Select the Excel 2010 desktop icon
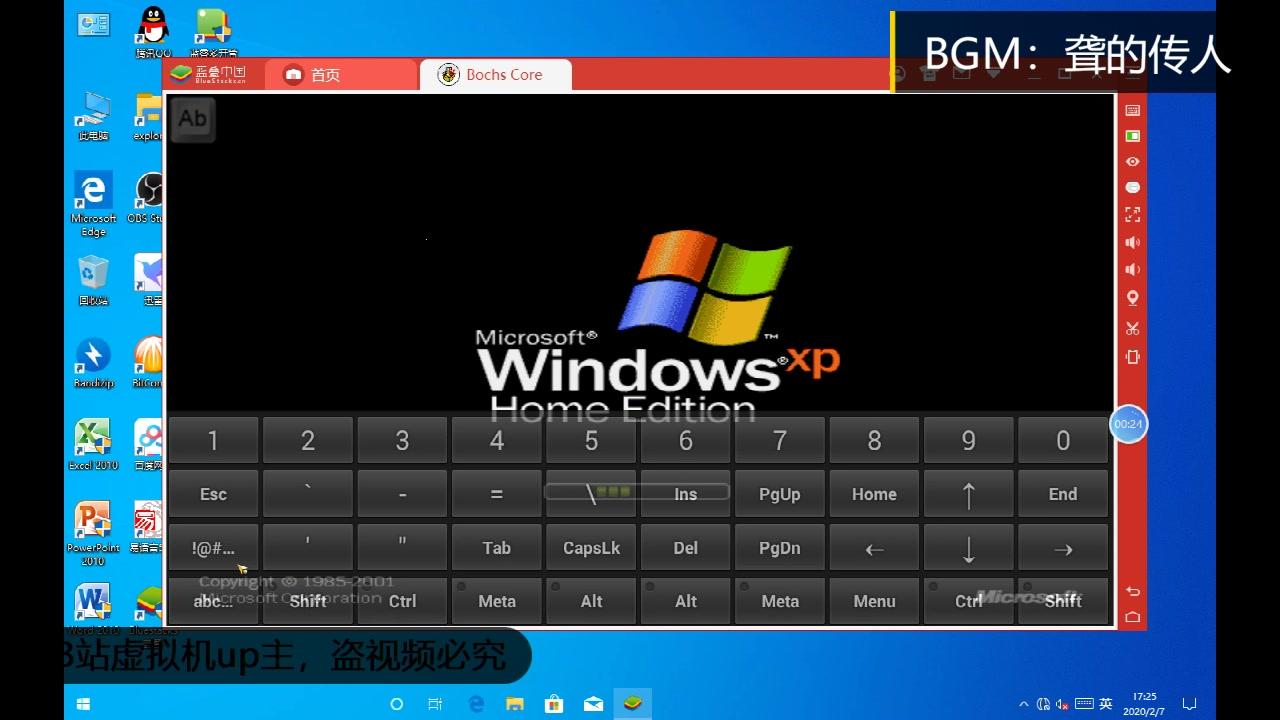This screenshot has height=720, width=1280. coord(93,445)
